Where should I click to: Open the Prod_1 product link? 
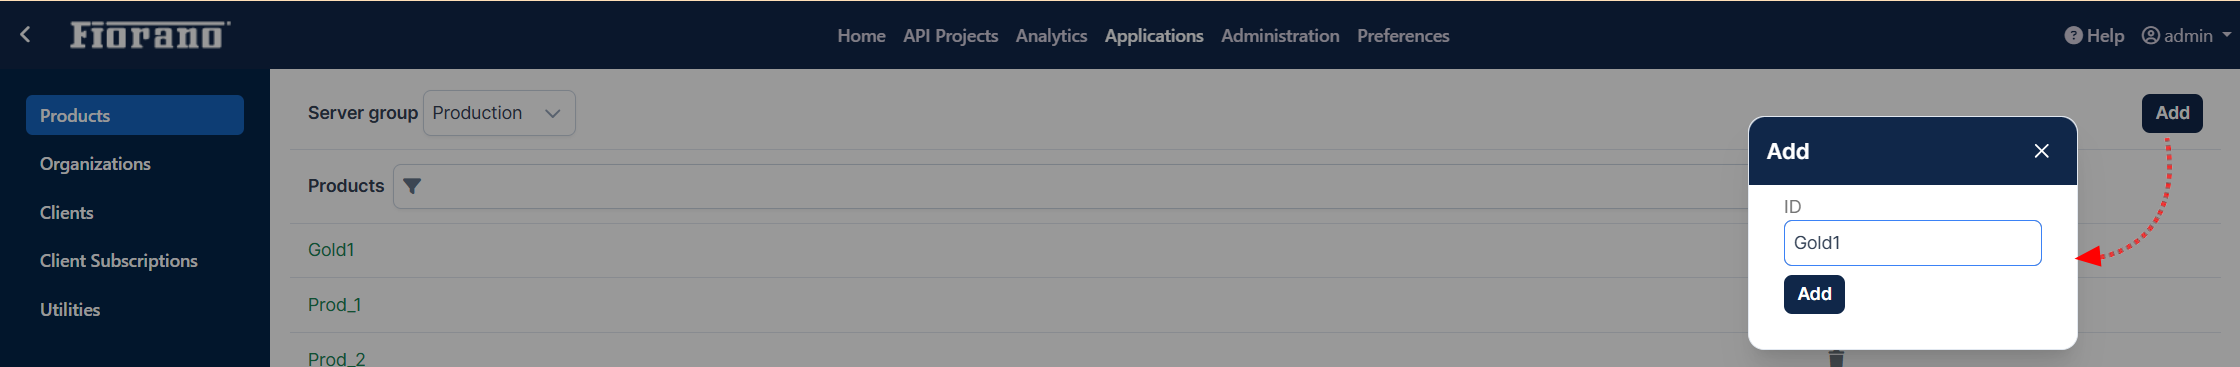(334, 305)
